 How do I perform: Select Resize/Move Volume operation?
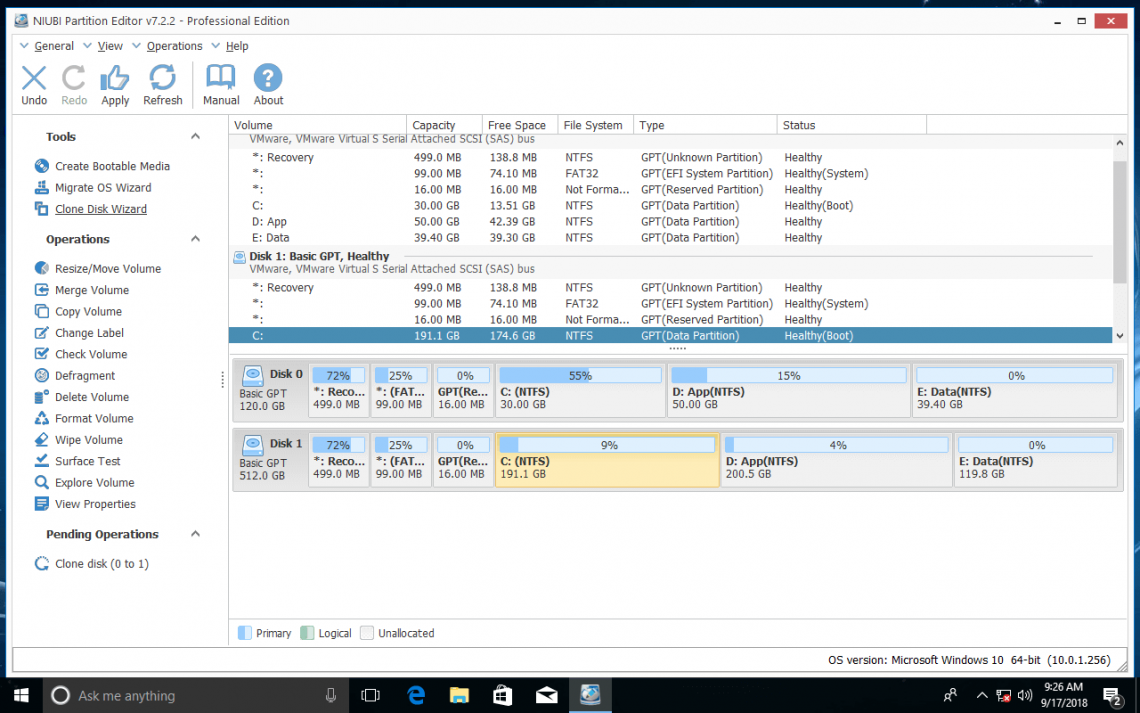(x=107, y=269)
